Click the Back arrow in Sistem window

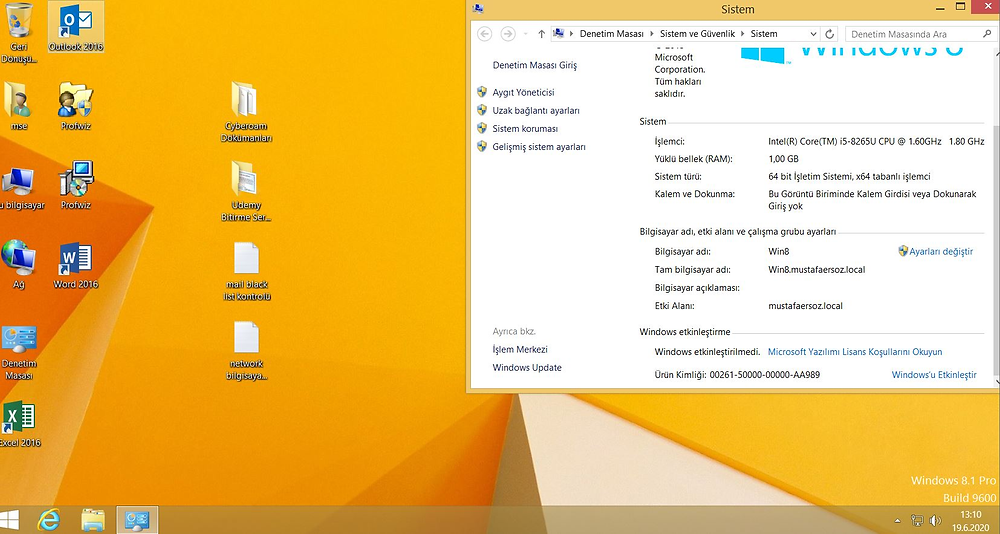tap(485, 34)
